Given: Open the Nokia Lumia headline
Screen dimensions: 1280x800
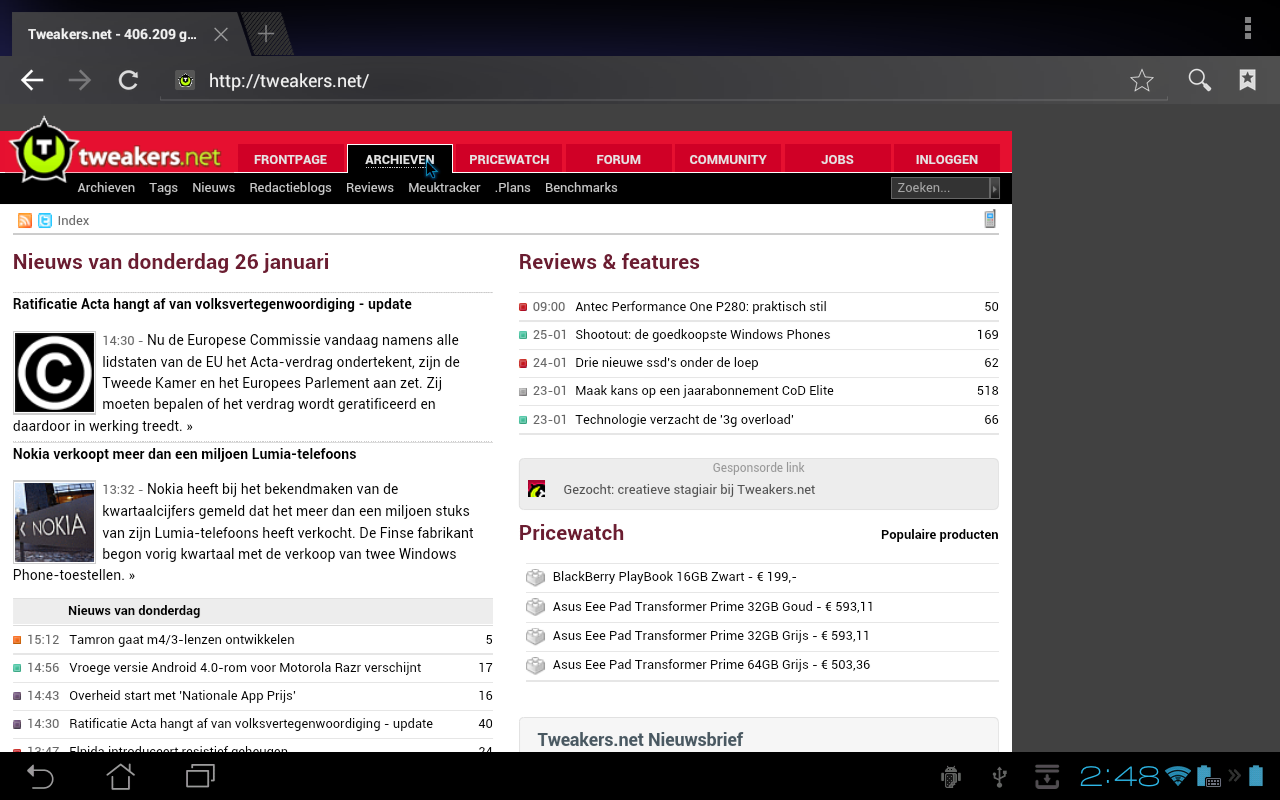Looking at the screenshot, I should pos(185,454).
